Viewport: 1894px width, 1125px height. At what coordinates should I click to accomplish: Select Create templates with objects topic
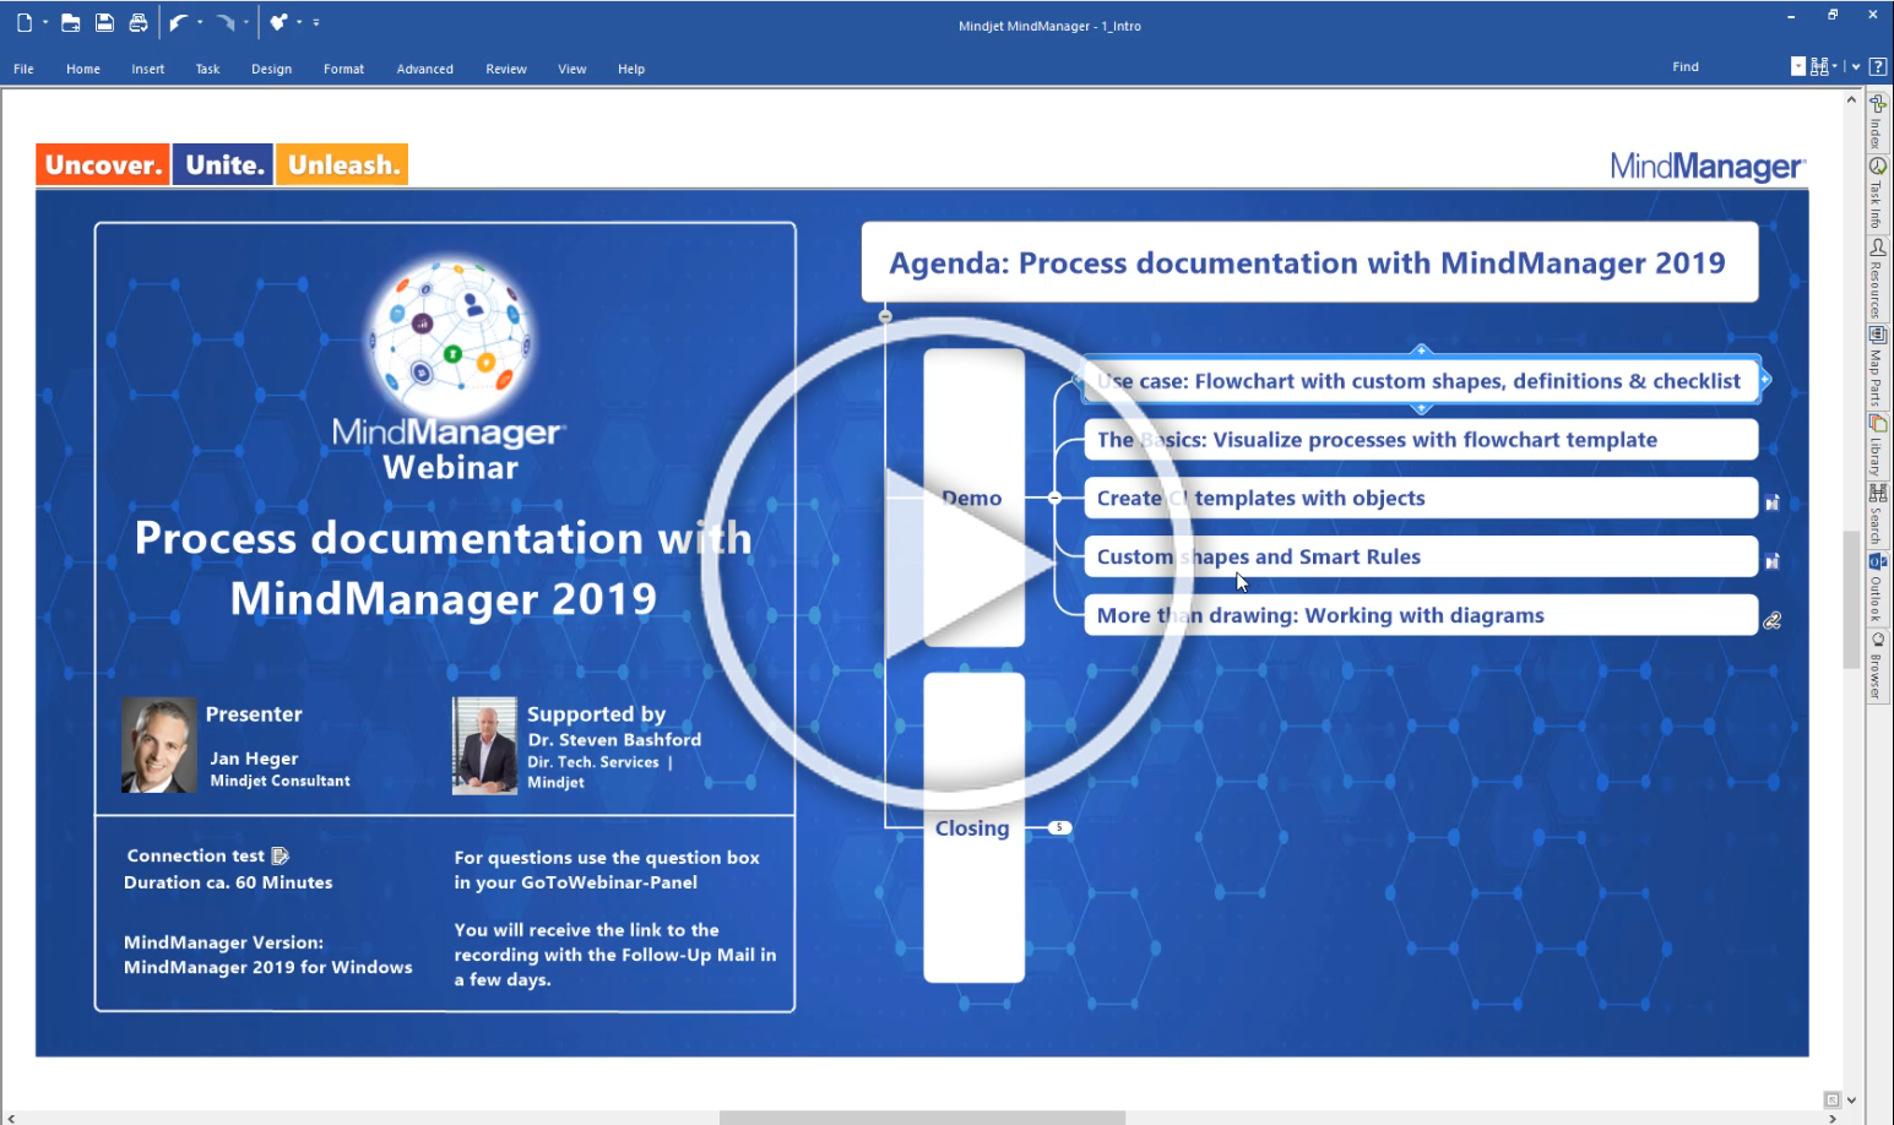click(x=1420, y=498)
